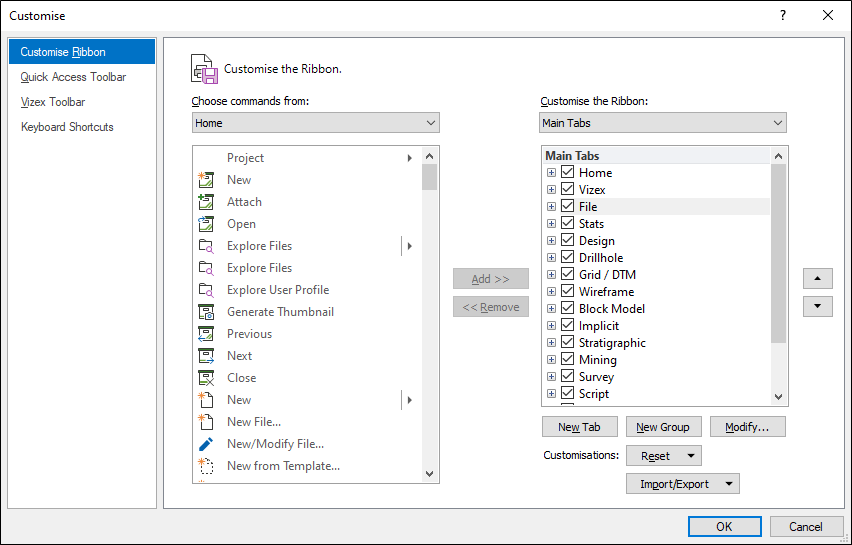Switch to Quick Access Toolbar page
The image size is (852, 545).
[73, 77]
